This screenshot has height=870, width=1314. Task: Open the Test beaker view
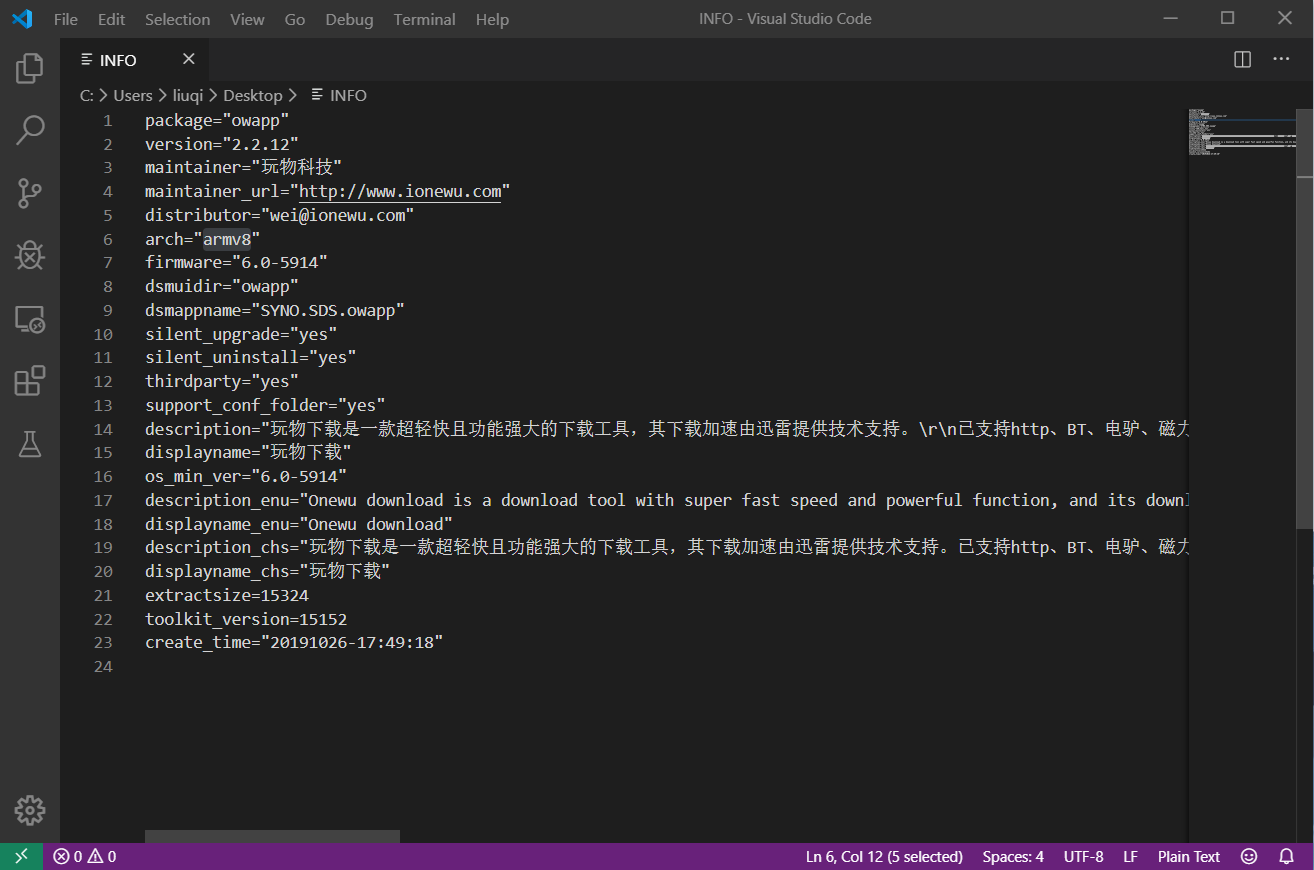tap(30, 444)
